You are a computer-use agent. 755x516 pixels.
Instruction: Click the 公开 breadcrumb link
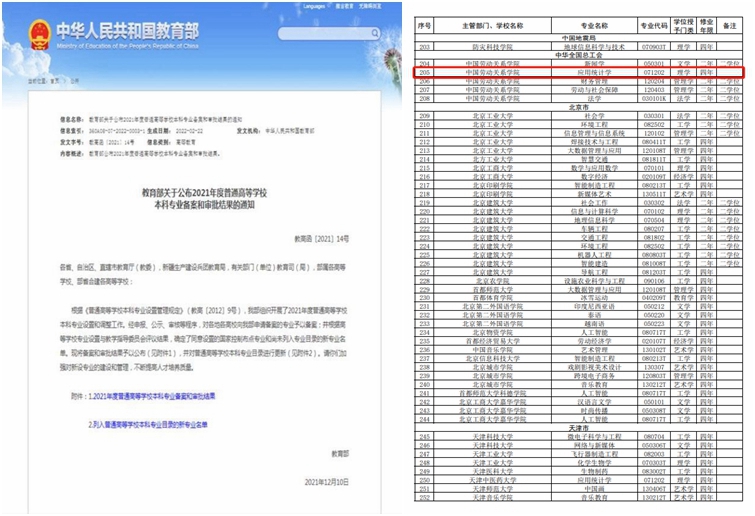pyautogui.click(x=75, y=81)
